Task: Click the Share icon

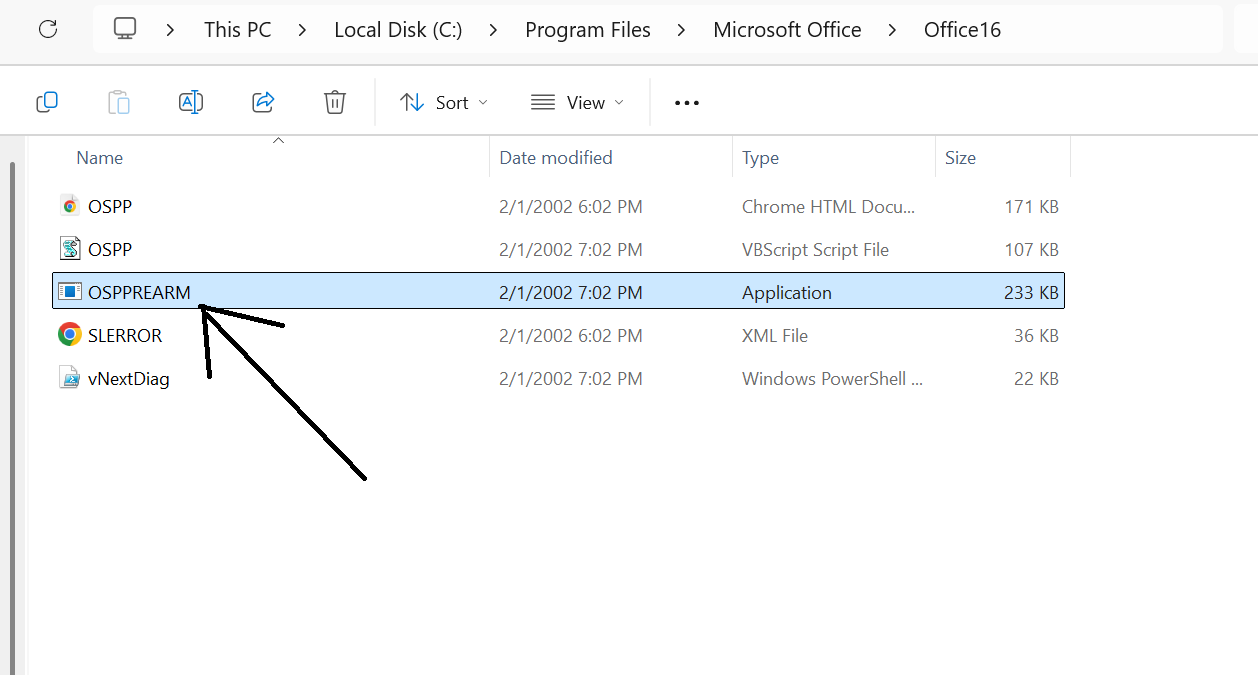Action: (x=263, y=101)
